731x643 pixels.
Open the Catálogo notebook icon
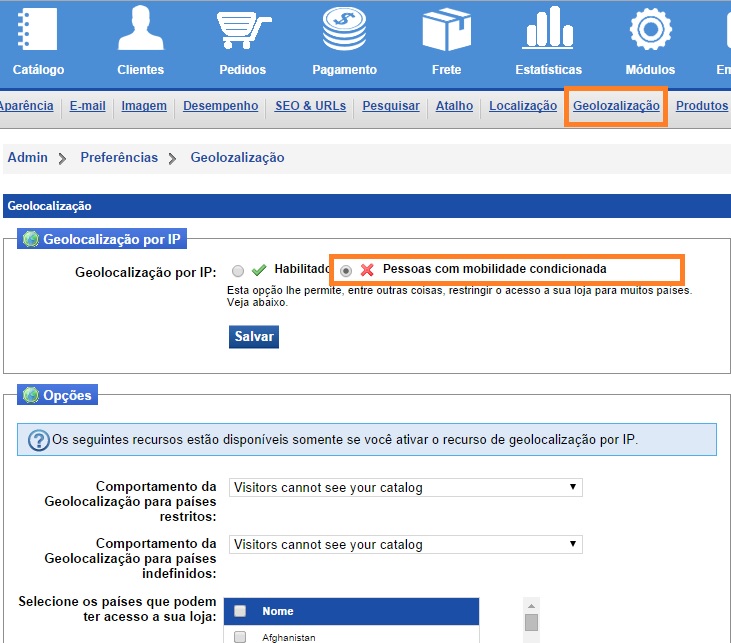(x=37, y=30)
